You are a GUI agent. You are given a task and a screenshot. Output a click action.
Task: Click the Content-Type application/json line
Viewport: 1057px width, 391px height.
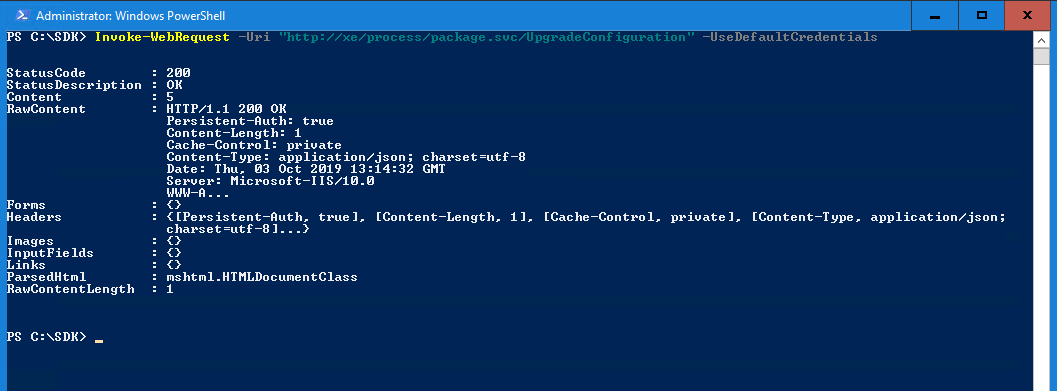coord(346,157)
